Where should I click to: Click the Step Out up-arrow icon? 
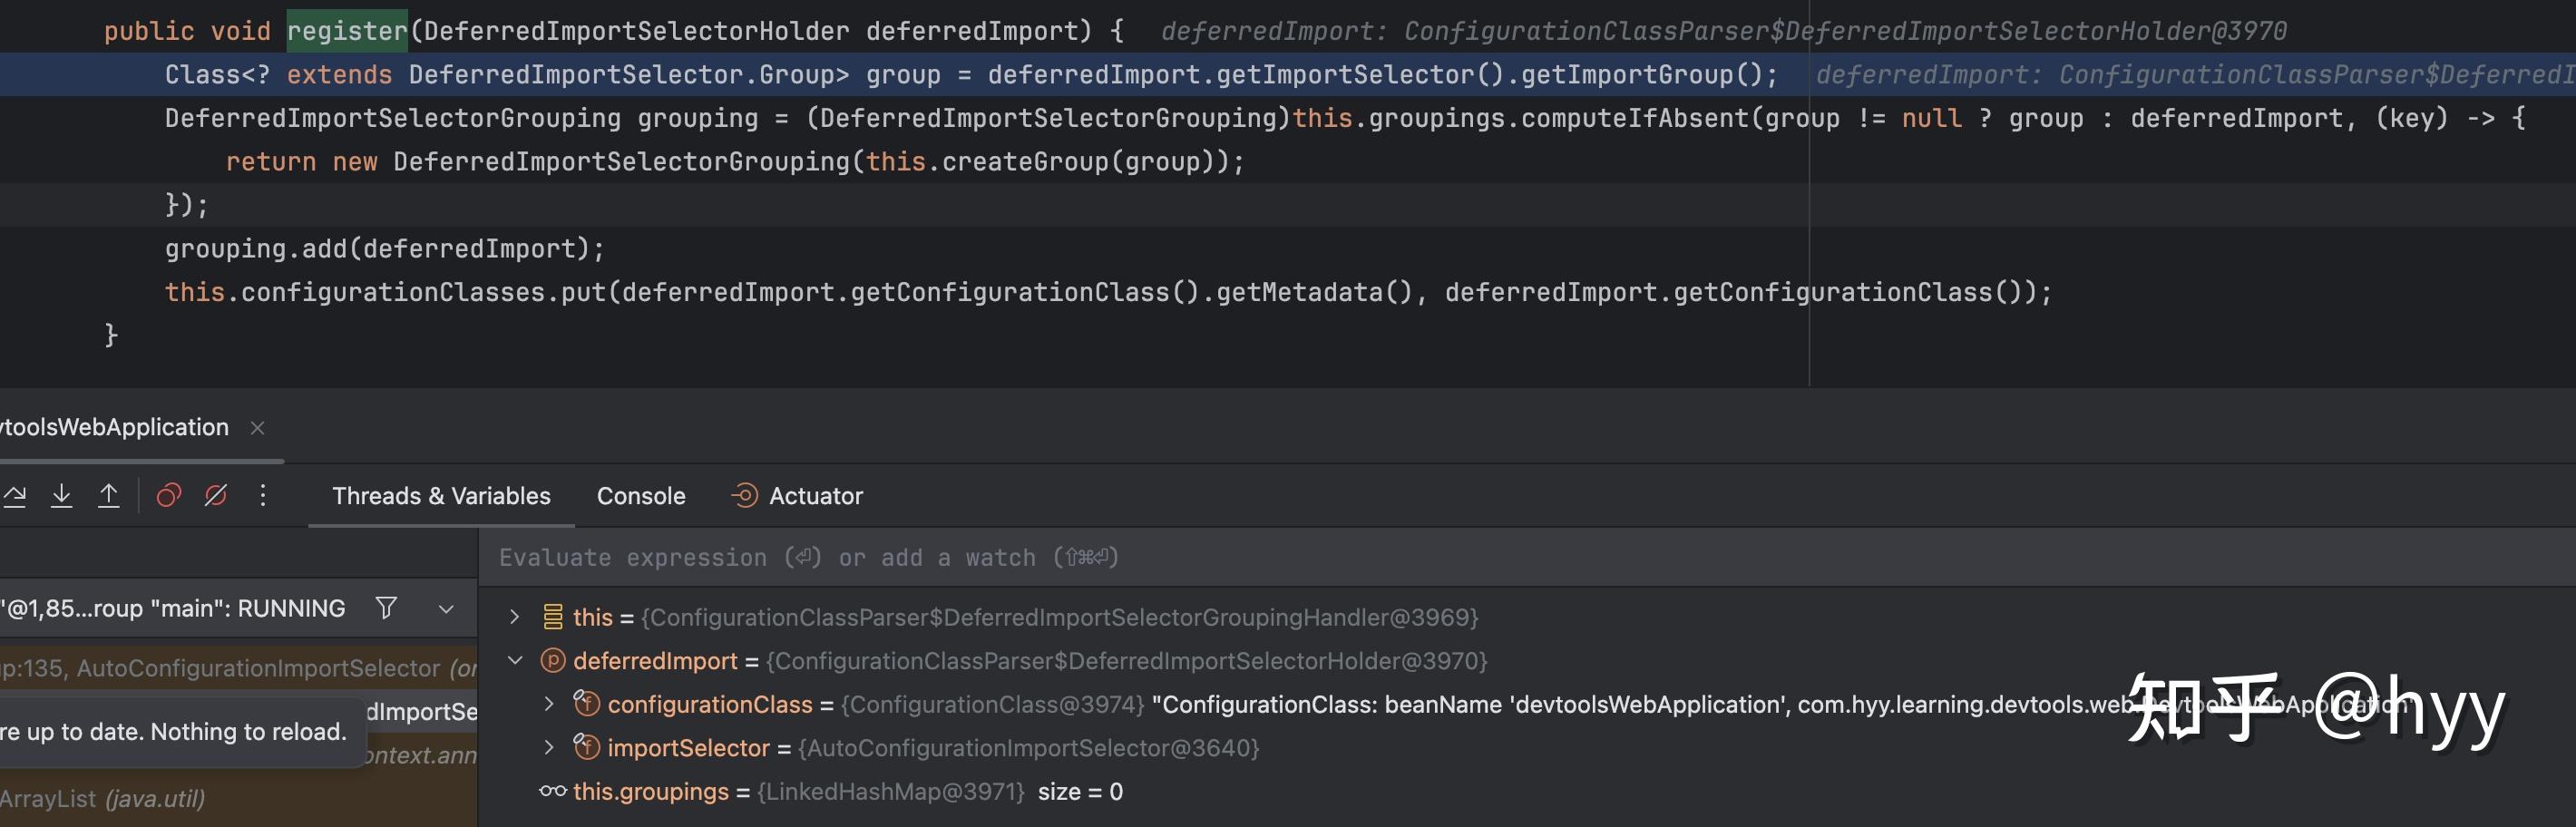[x=109, y=496]
